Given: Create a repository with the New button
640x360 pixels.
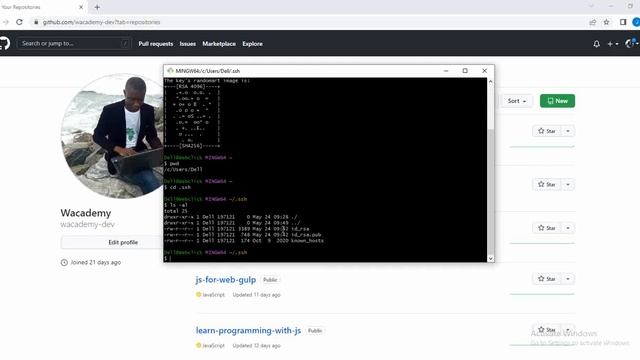Looking at the screenshot, I should (x=557, y=101).
